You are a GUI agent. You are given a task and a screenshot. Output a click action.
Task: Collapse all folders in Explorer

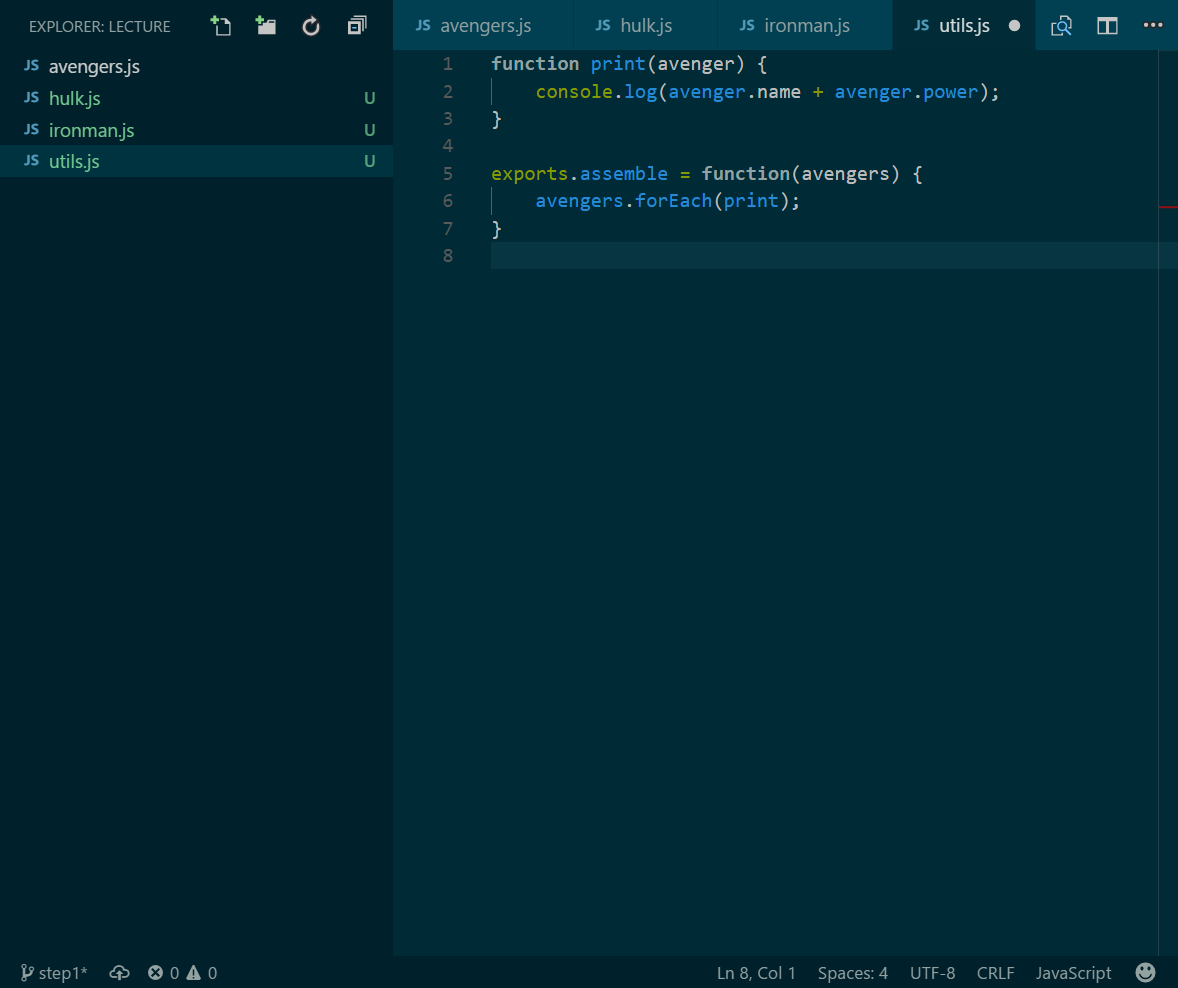click(357, 26)
